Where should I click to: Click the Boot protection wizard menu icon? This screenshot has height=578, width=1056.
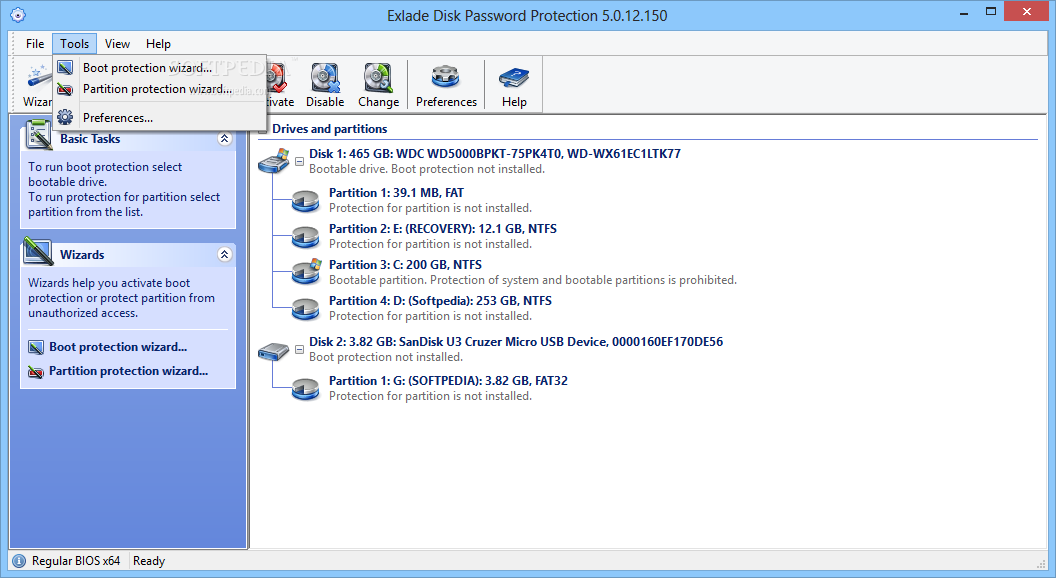[x=65, y=67]
